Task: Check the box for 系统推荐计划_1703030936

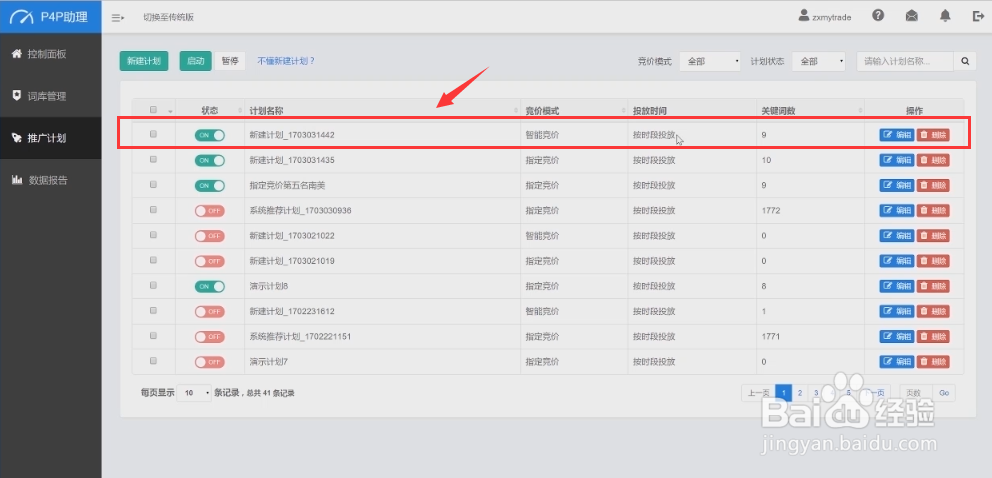Action: coord(153,210)
